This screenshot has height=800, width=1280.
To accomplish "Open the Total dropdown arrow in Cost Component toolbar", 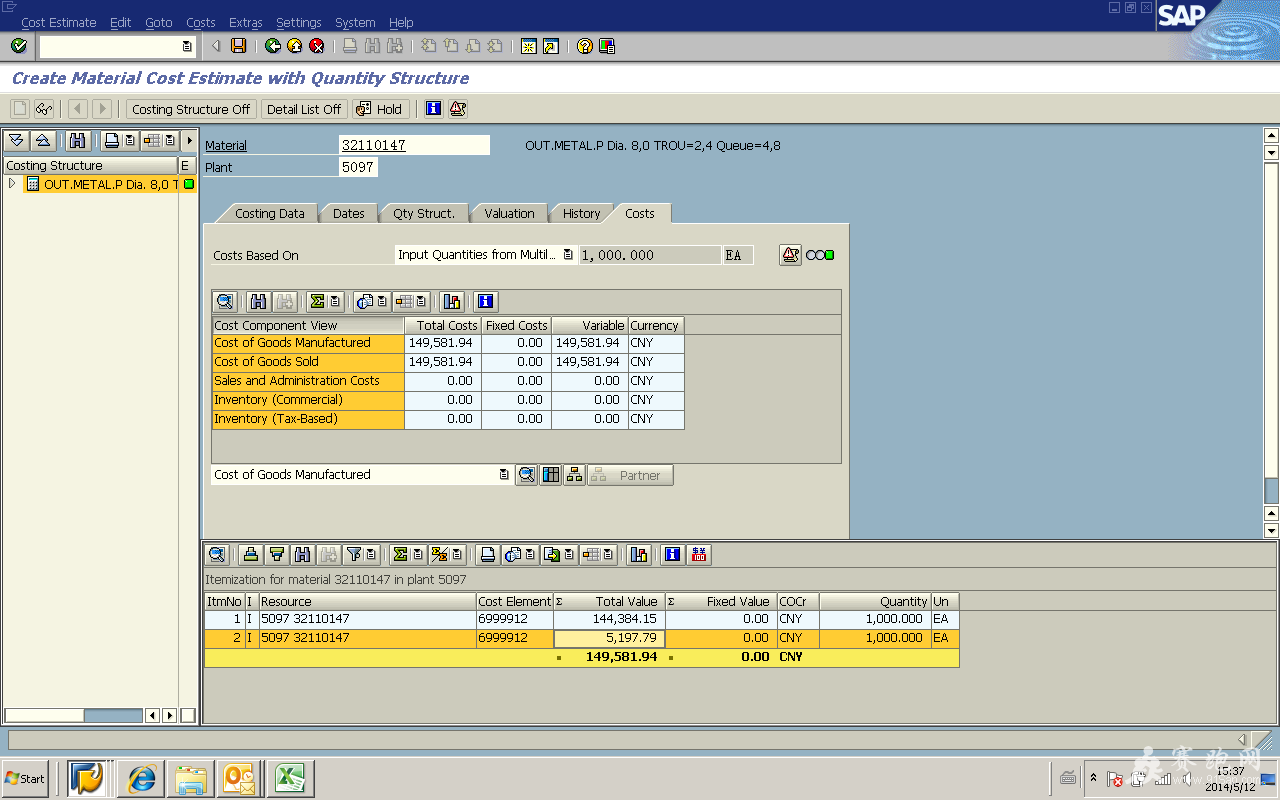I will 335,301.
